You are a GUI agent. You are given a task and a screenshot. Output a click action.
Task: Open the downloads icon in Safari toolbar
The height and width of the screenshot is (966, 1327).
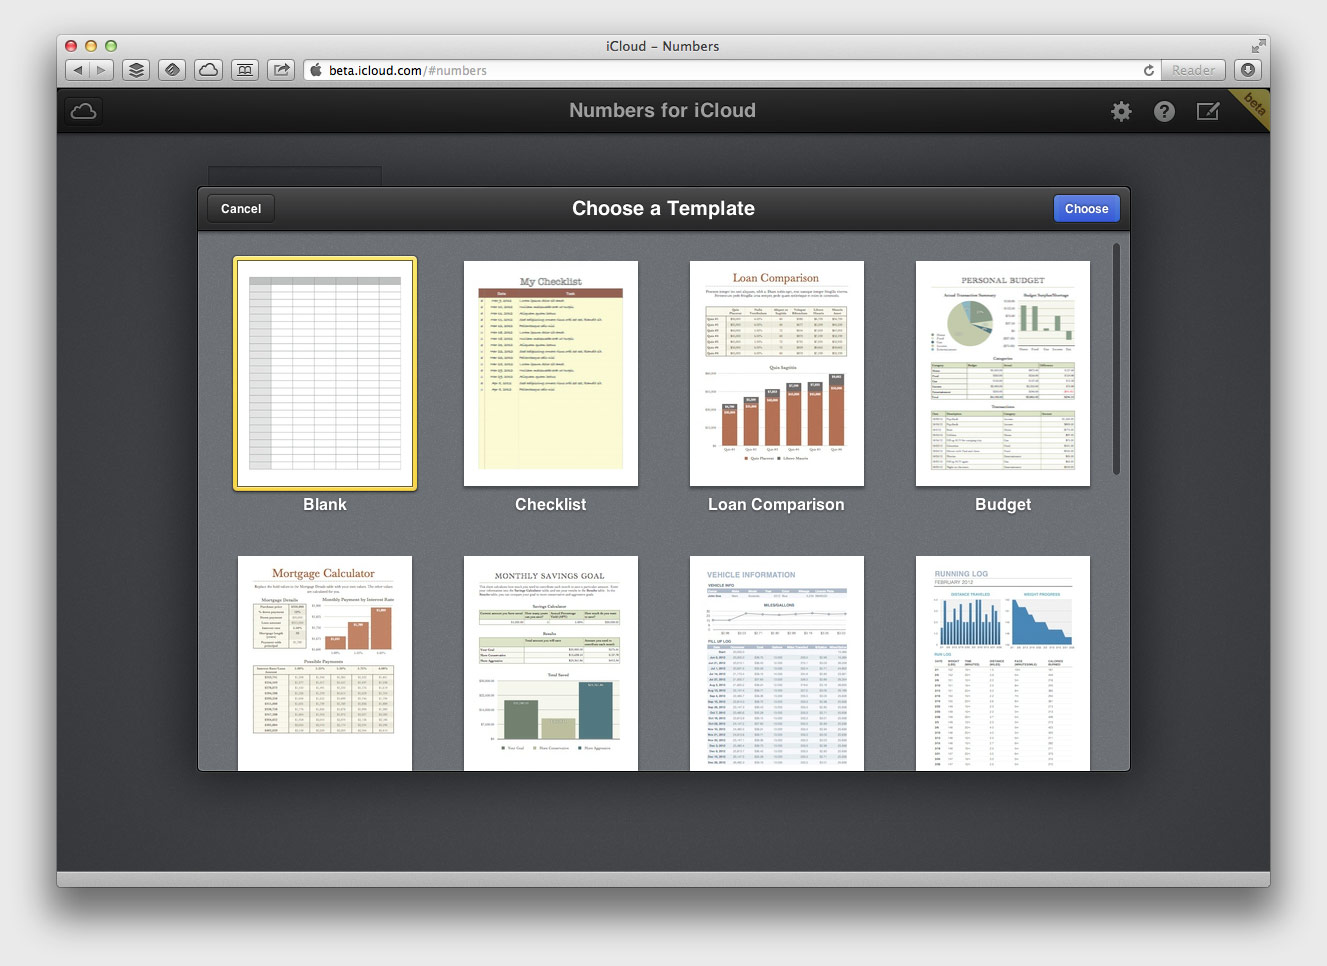(x=1247, y=70)
